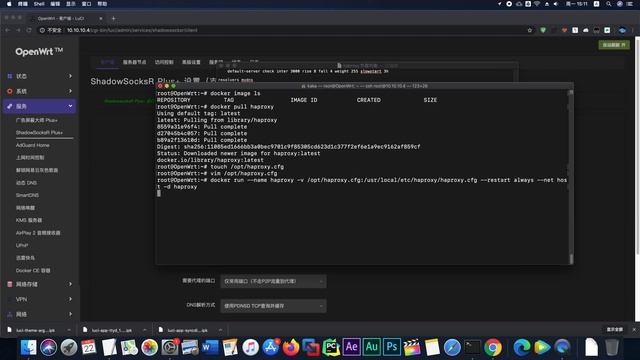Open 动态 DNS in the sidebar
The width and height of the screenshot is (640, 360).
pyautogui.click(x=26, y=182)
